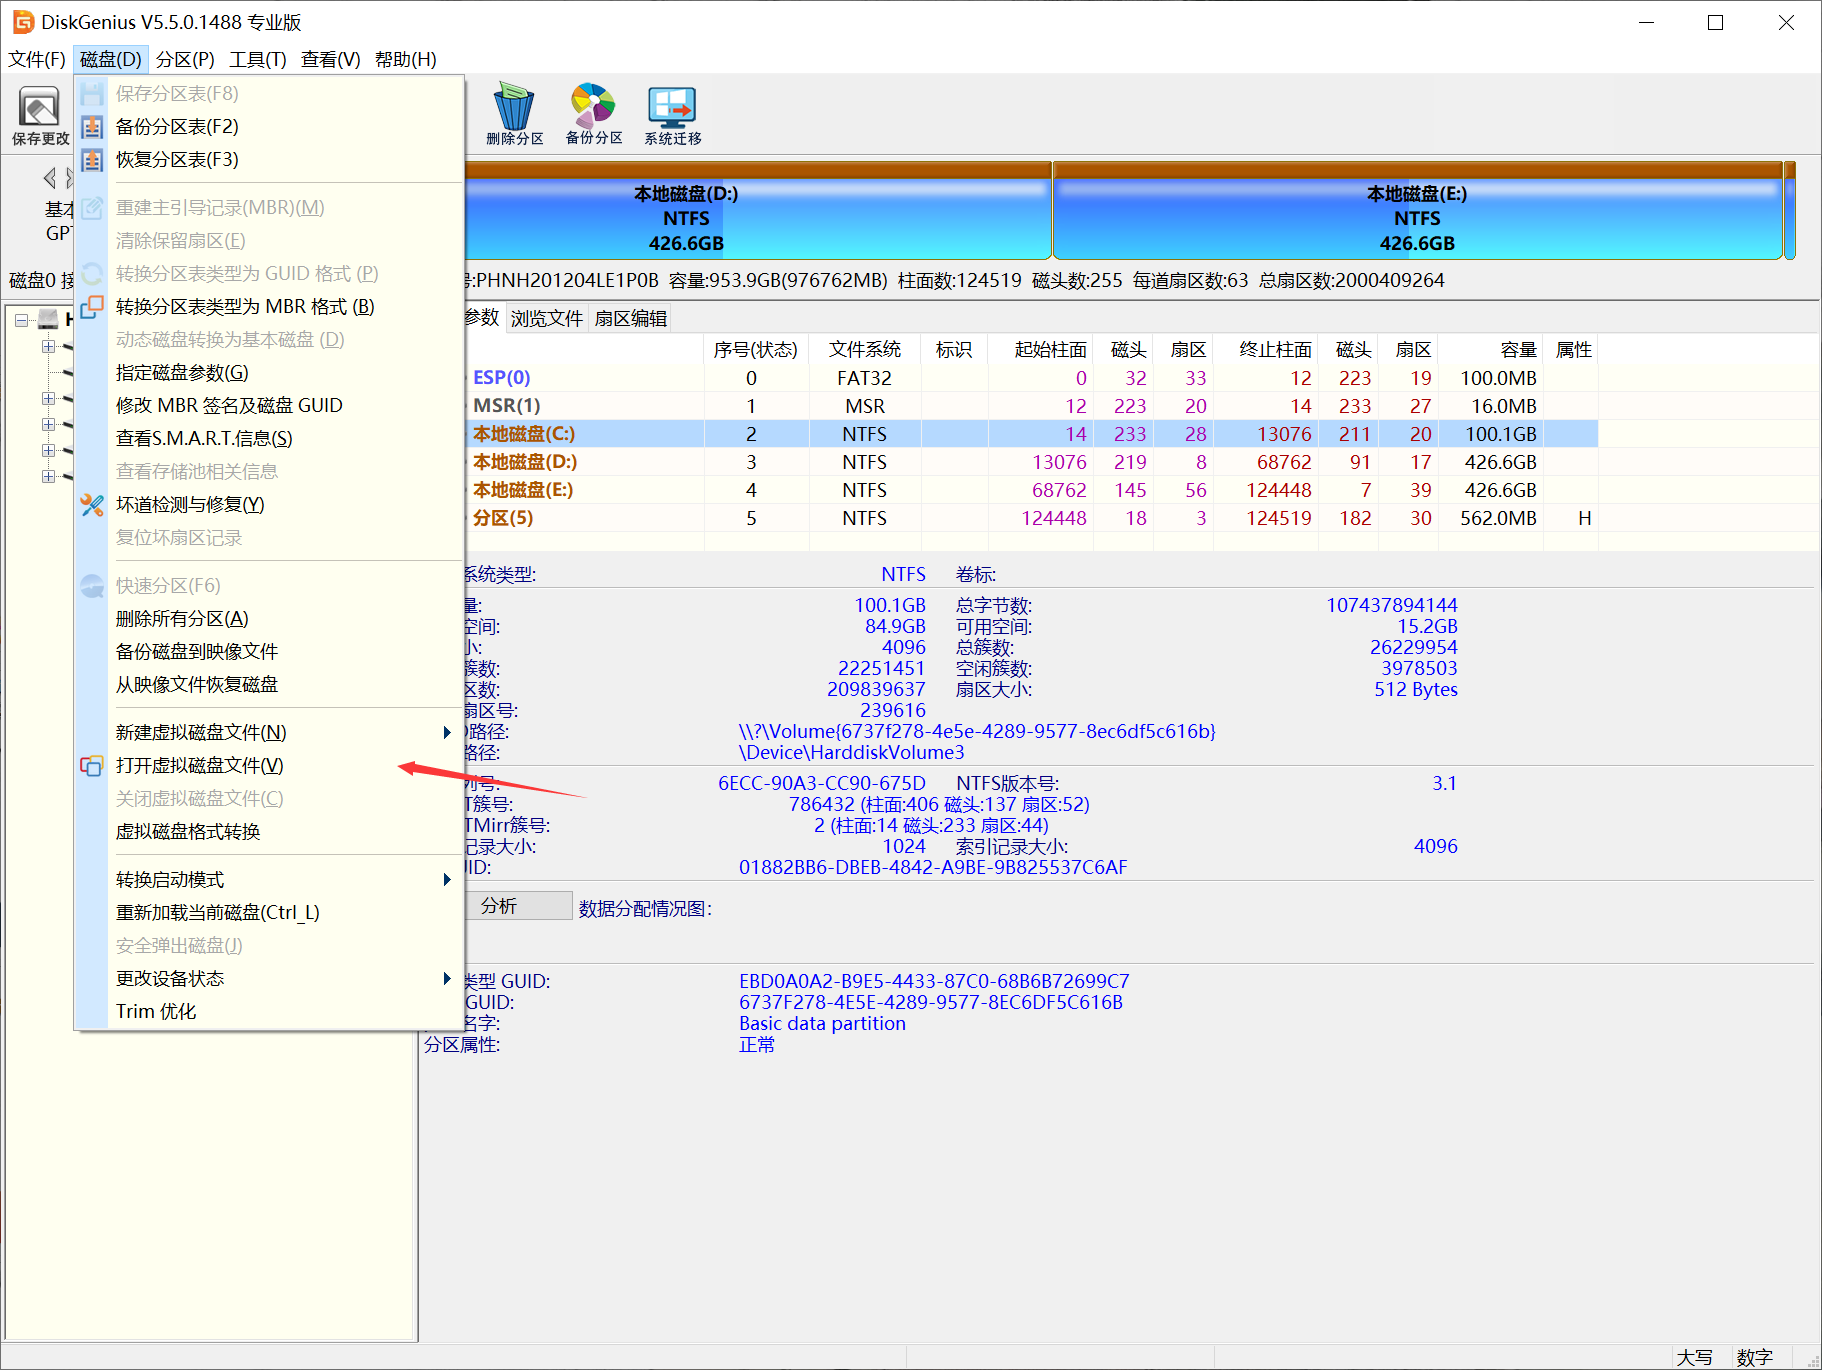The width and height of the screenshot is (1822, 1370).
Task: Open the 分区(P) menu
Action: pyautogui.click(x=185, y=59)
